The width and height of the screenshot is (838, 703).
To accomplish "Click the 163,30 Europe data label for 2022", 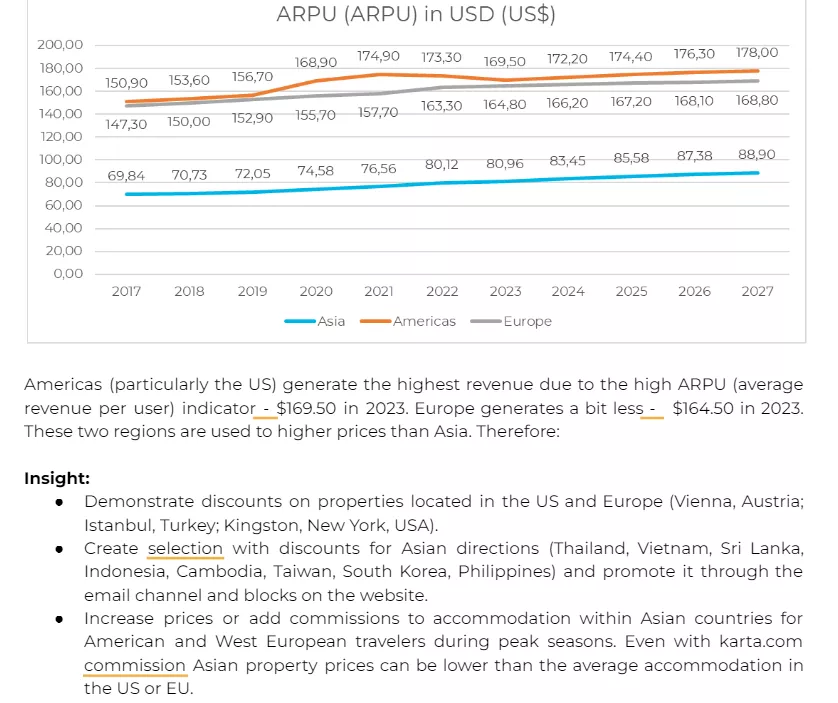I will coord(441,106).
